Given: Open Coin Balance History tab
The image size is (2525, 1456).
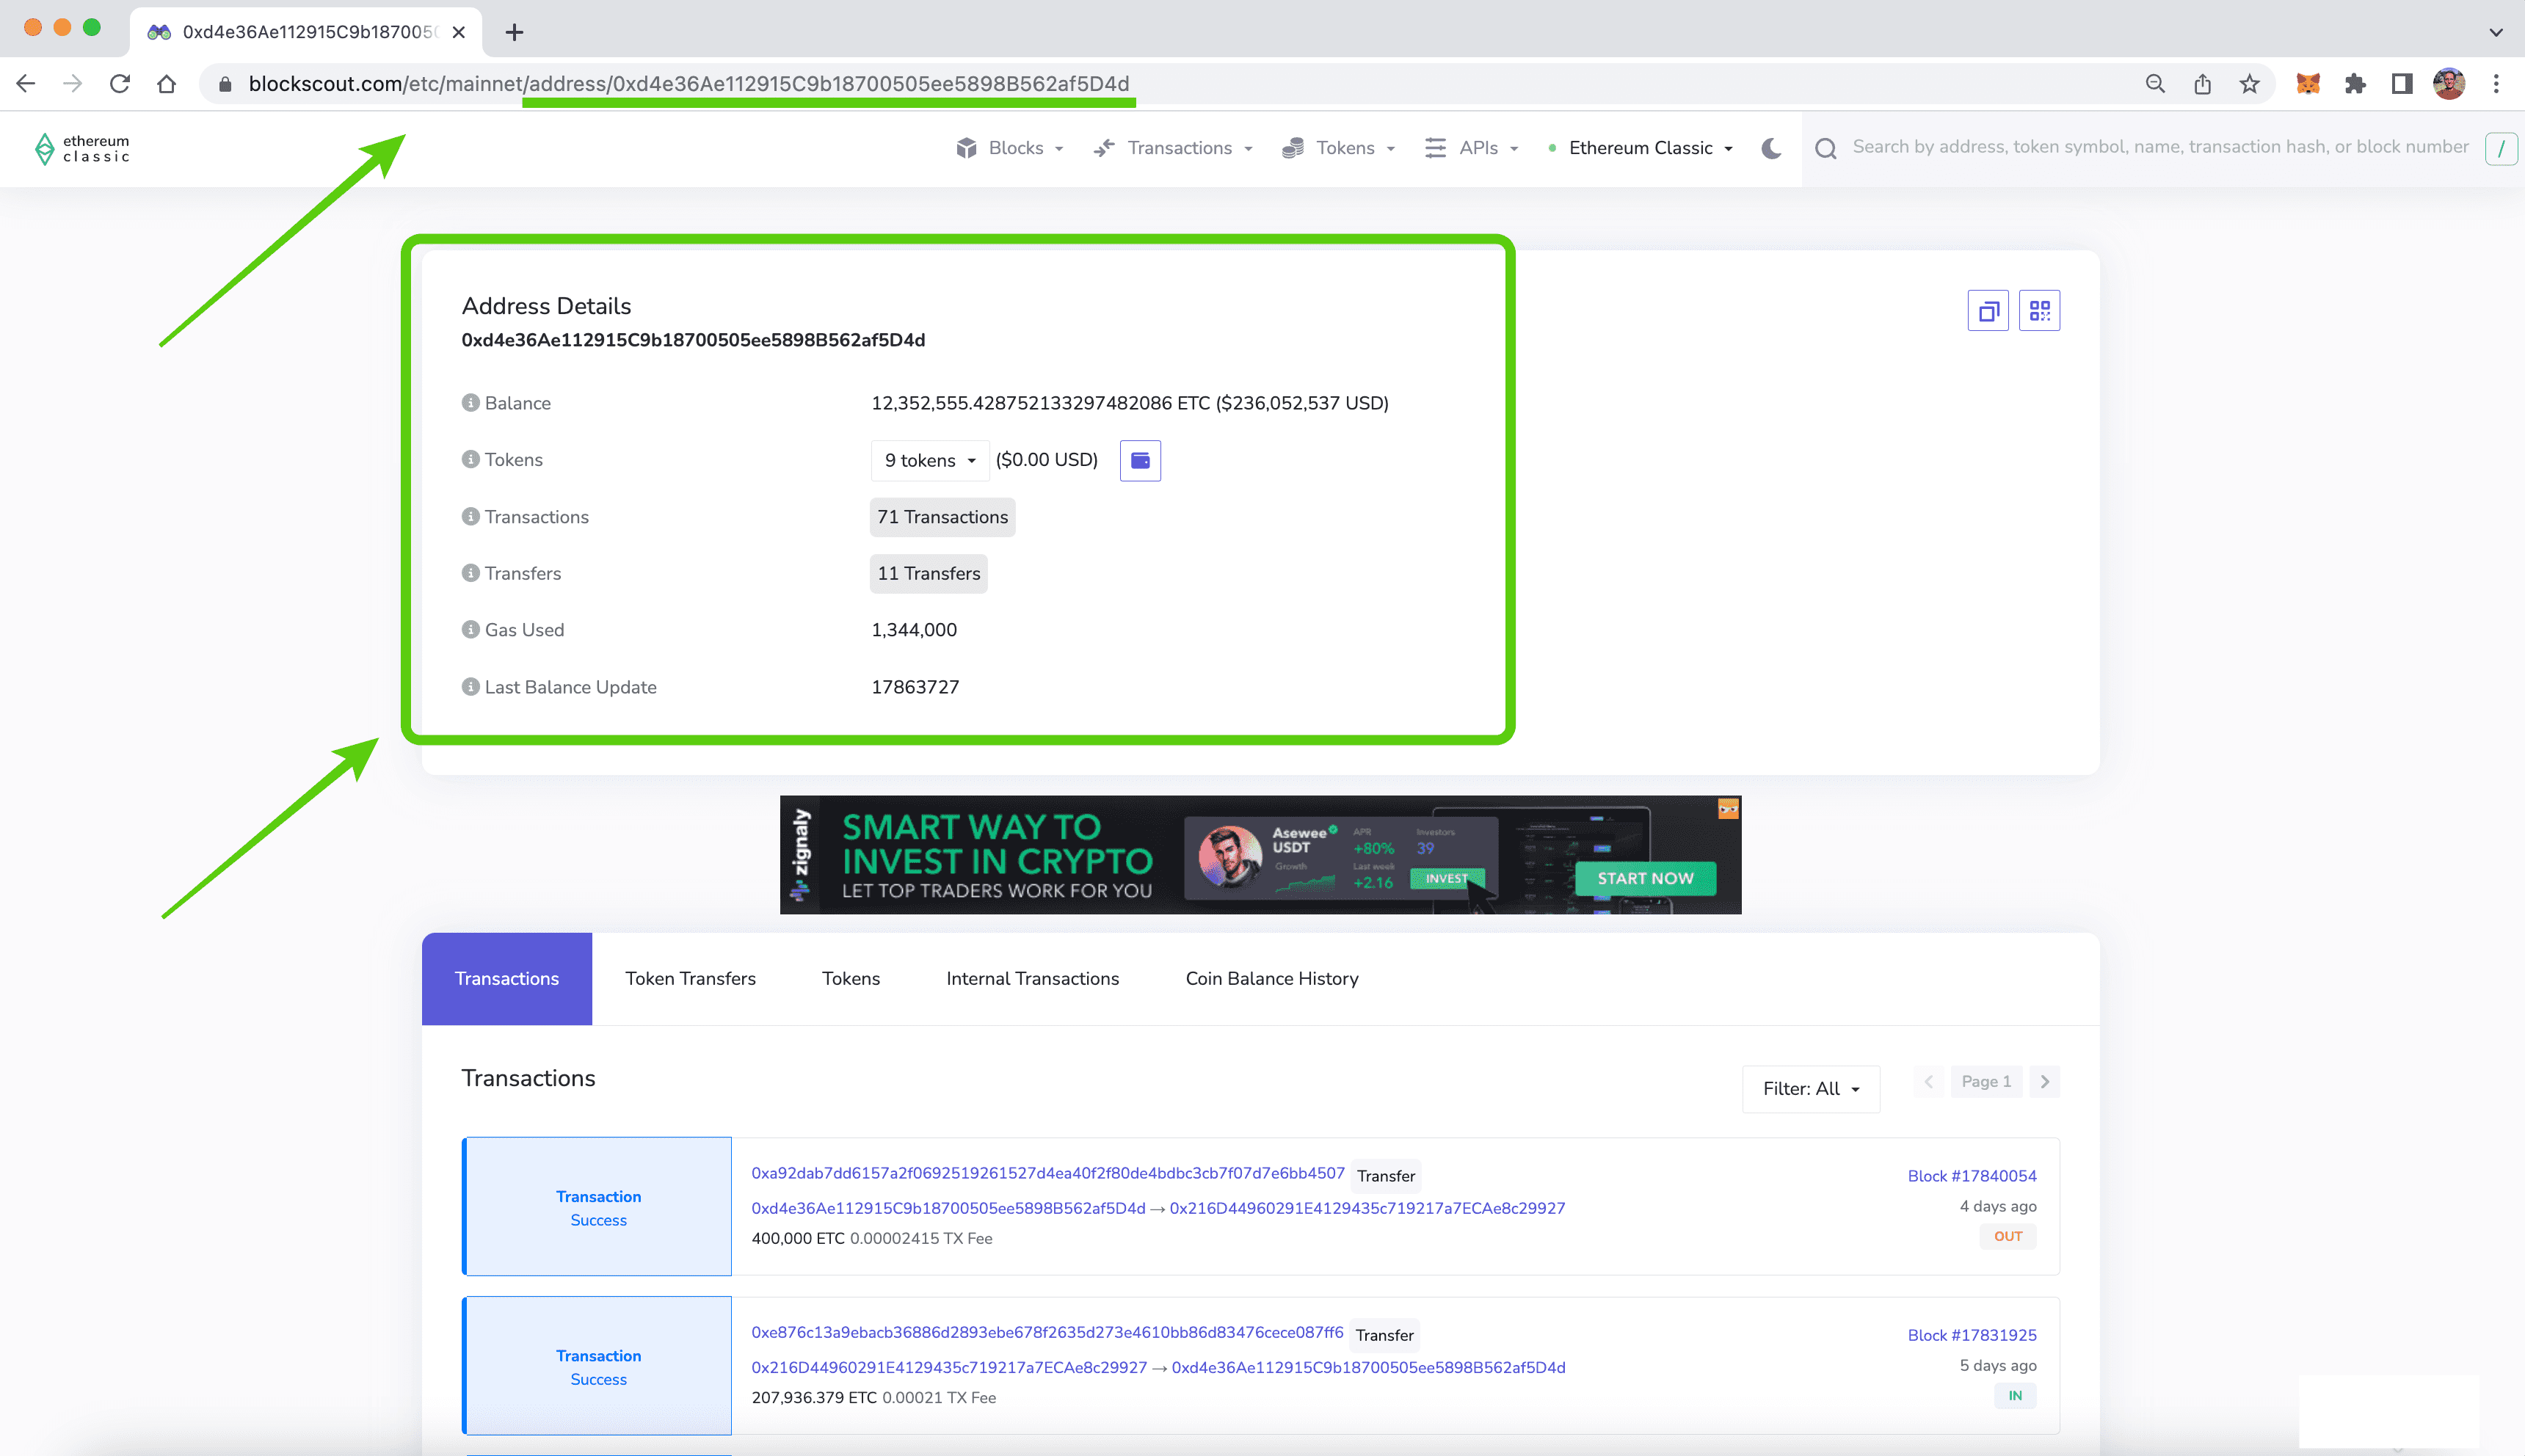Looking at the screenshot, I should pos(1271,979).
